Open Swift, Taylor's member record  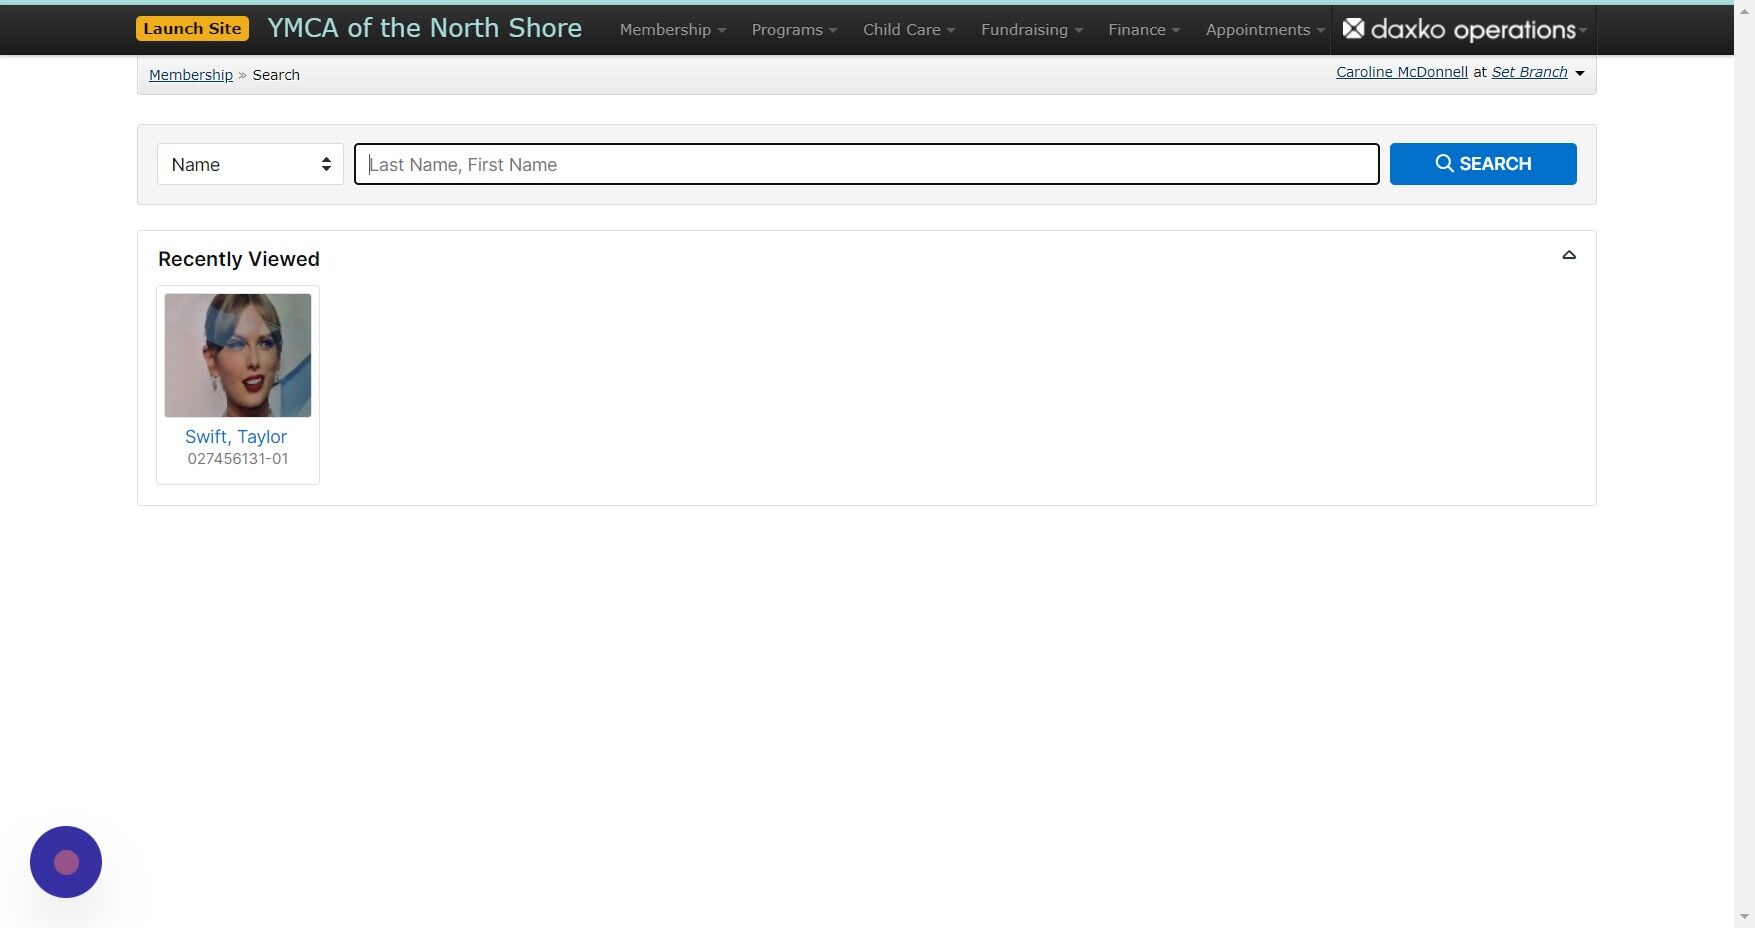(236, 437)
